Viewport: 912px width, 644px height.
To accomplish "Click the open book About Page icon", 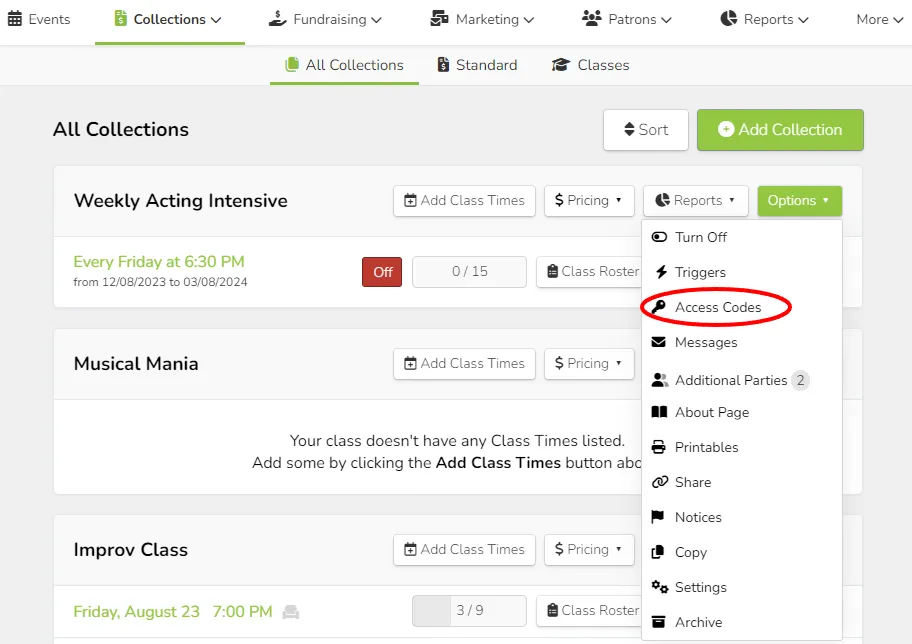I will [x=659, y=412].
